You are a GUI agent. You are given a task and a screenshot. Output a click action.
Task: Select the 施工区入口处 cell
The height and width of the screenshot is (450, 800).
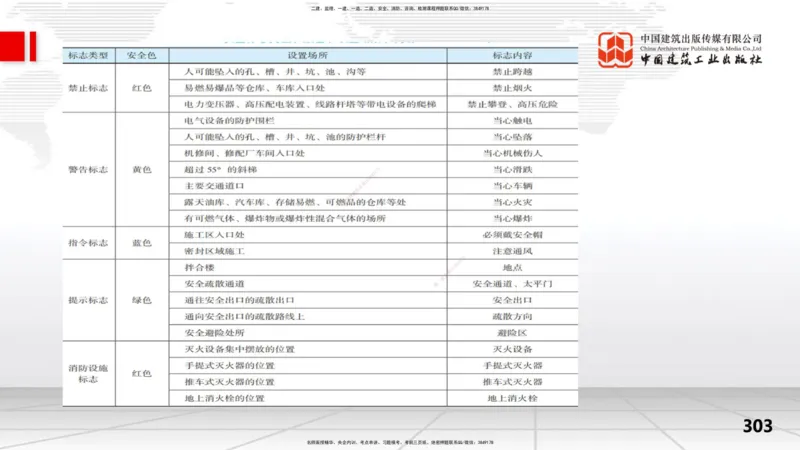(x=308, y=235)
